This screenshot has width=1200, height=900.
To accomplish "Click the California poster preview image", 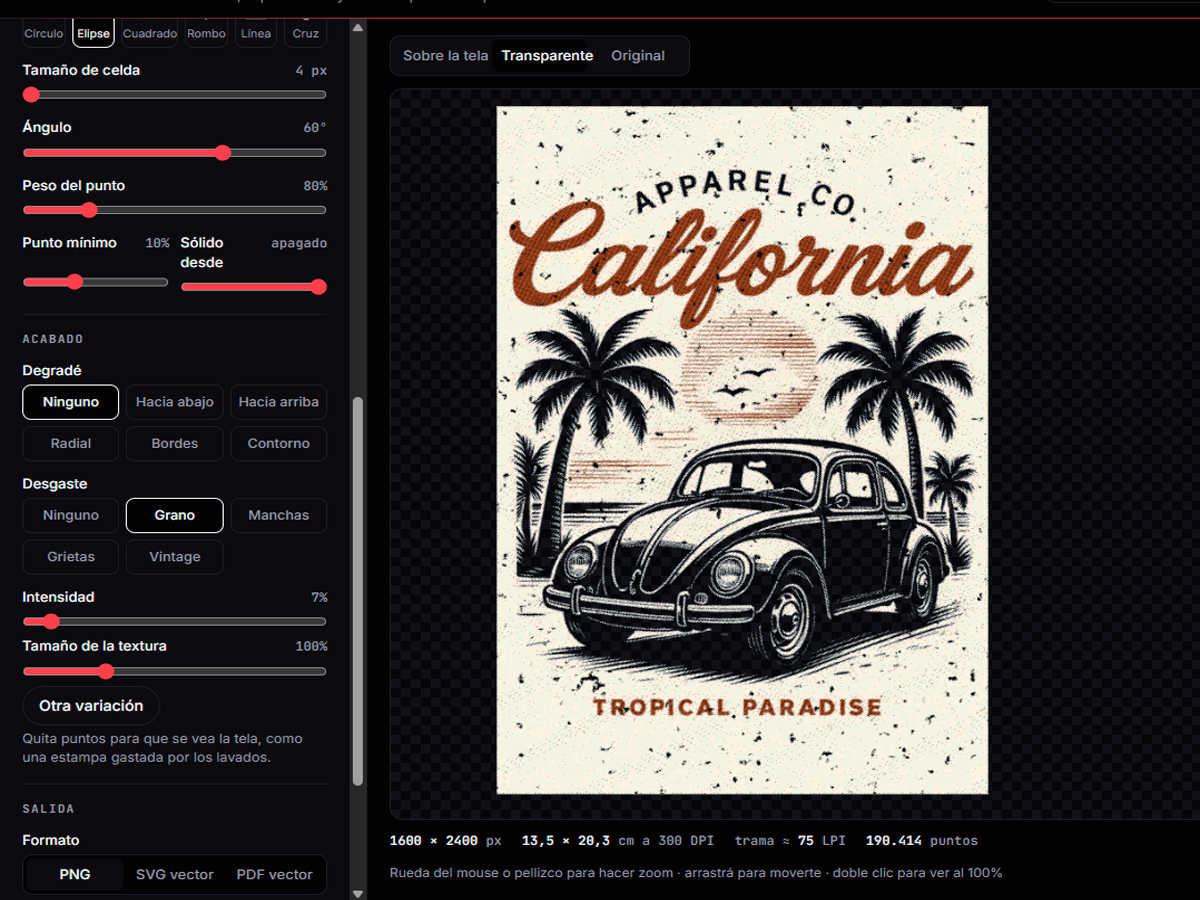I will tap(742, 450).
